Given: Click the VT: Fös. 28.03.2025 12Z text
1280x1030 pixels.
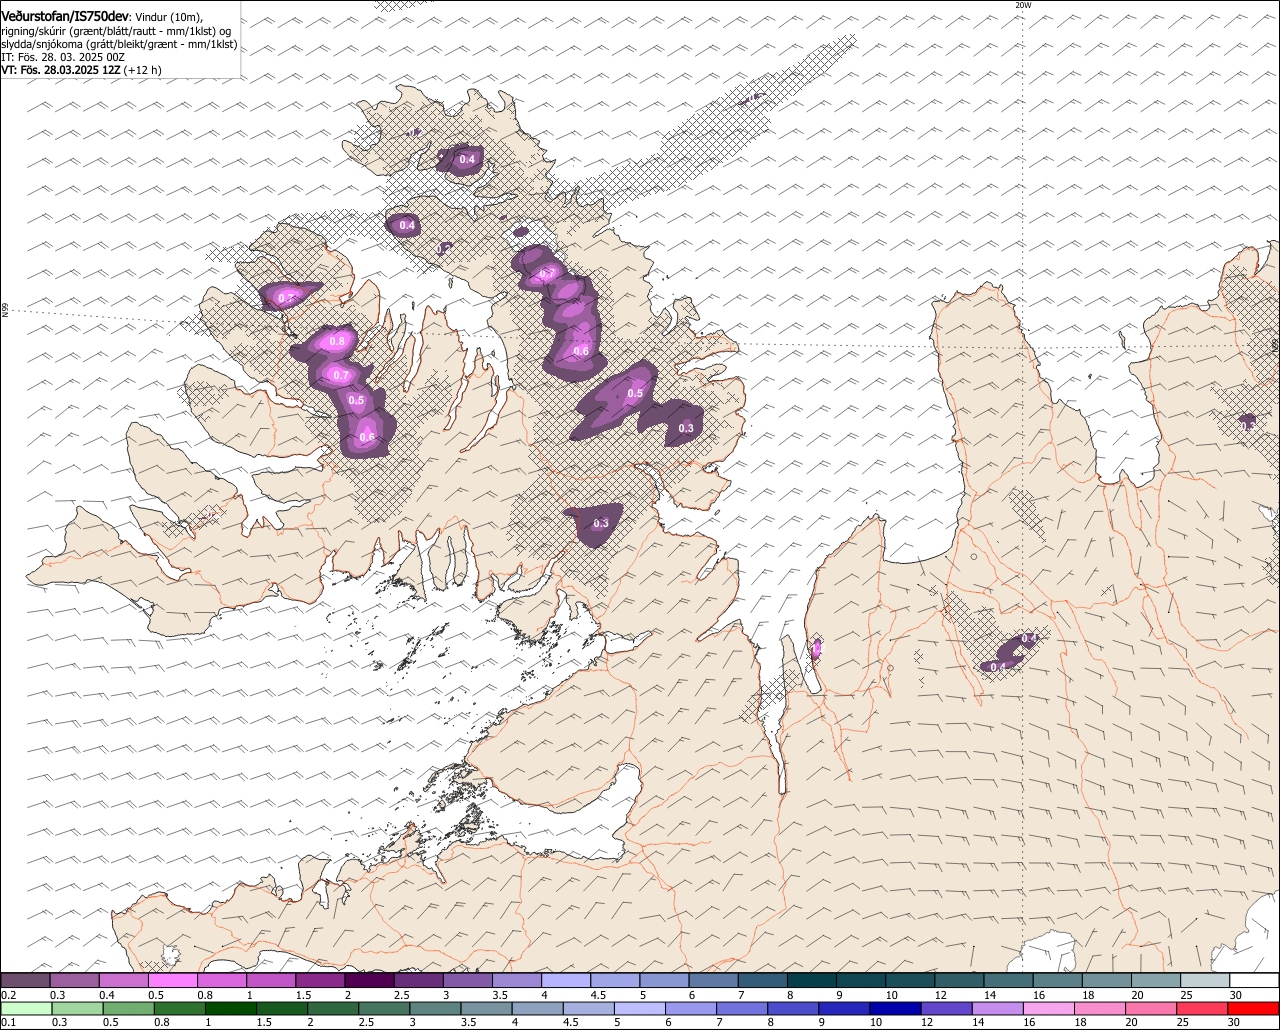Looking at the screenshot, I should 61,71.
